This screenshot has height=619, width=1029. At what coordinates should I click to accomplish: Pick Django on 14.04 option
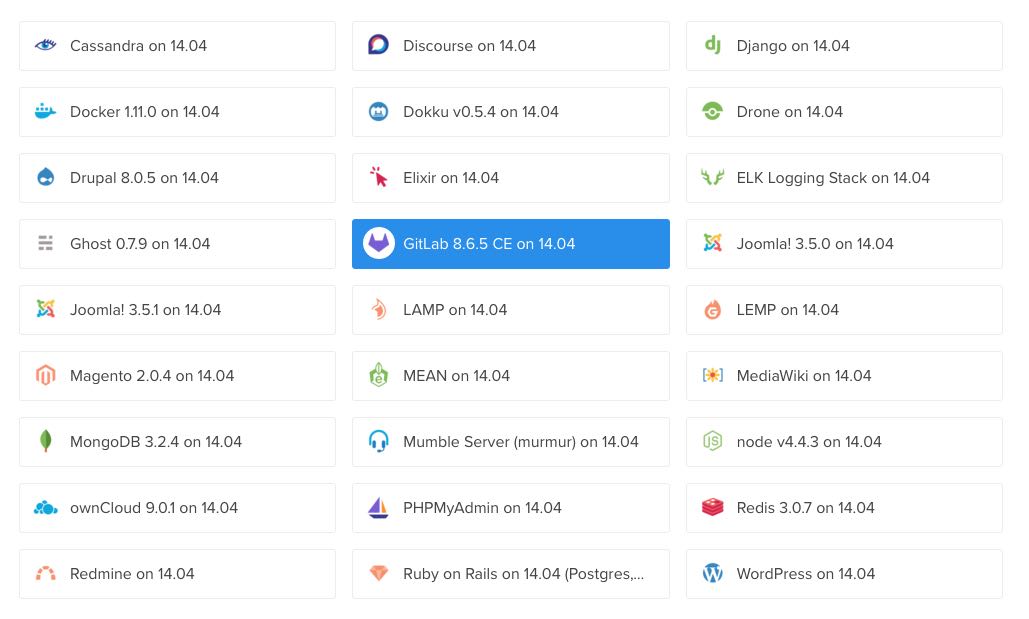[x=844, y=46]
